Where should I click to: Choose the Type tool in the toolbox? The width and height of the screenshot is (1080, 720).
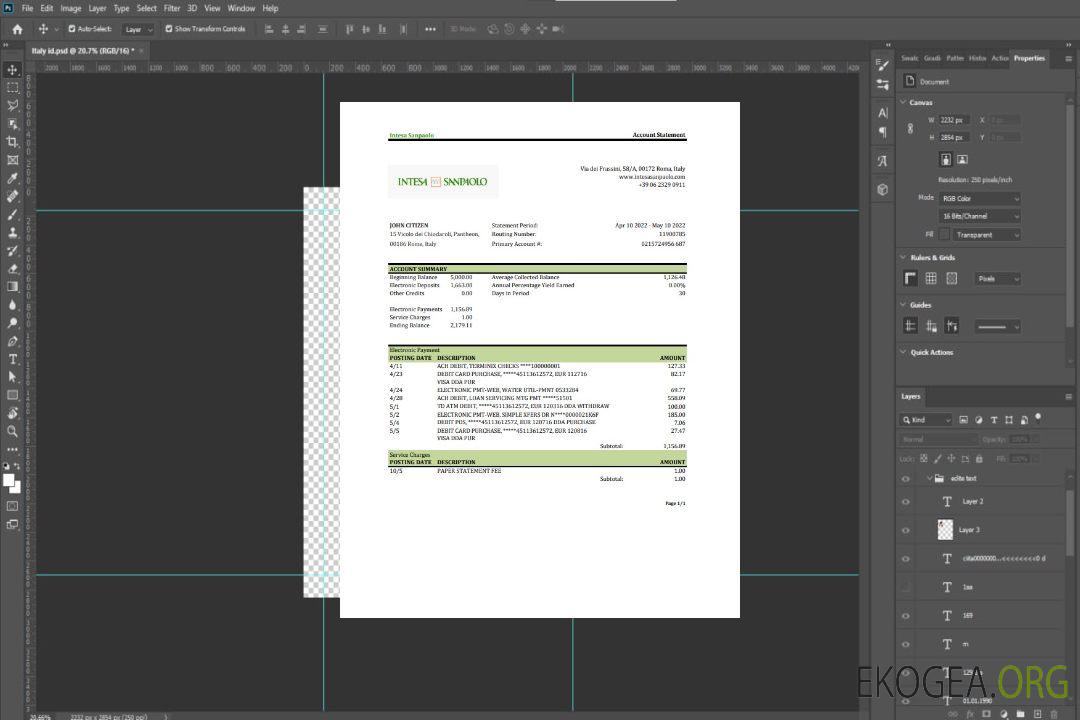(x=13, y=359)
